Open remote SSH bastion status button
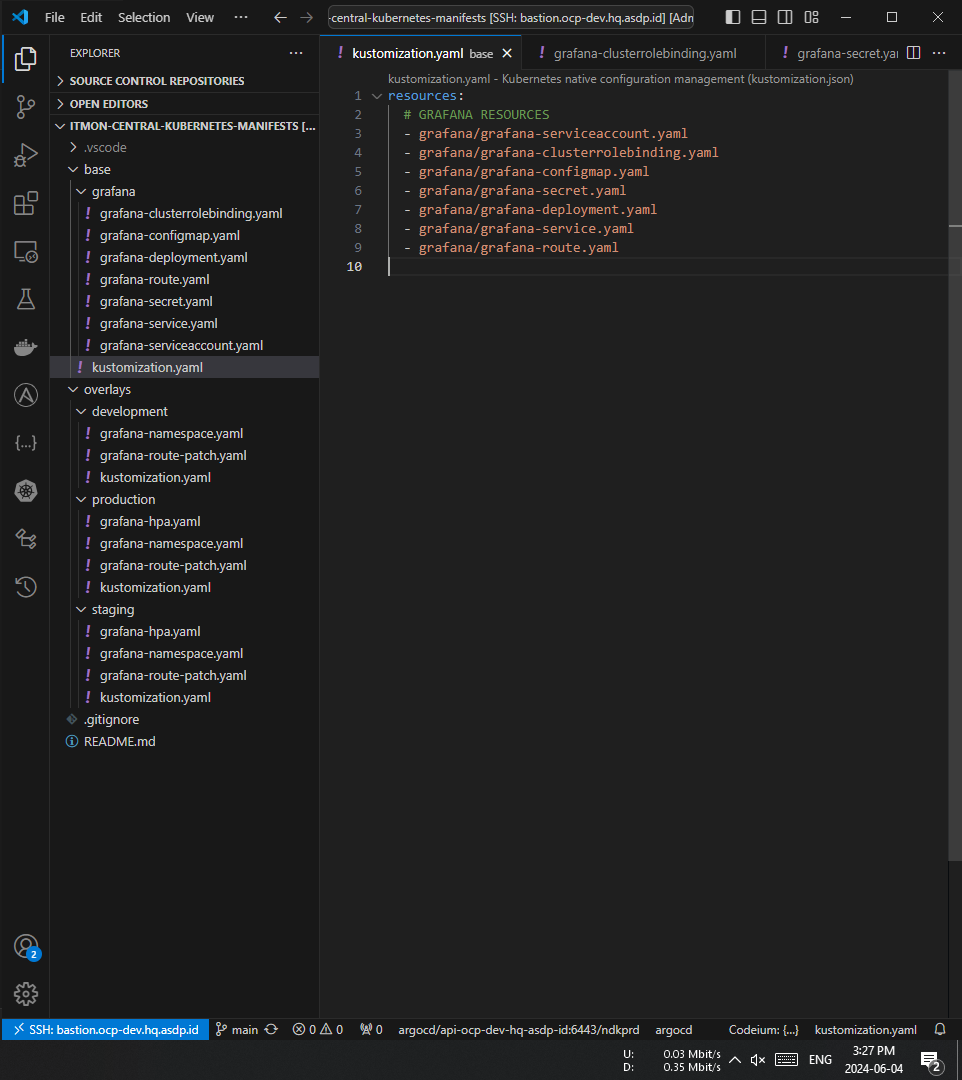The width and height of the screenshot is (962, 1080). (106, 1030)
